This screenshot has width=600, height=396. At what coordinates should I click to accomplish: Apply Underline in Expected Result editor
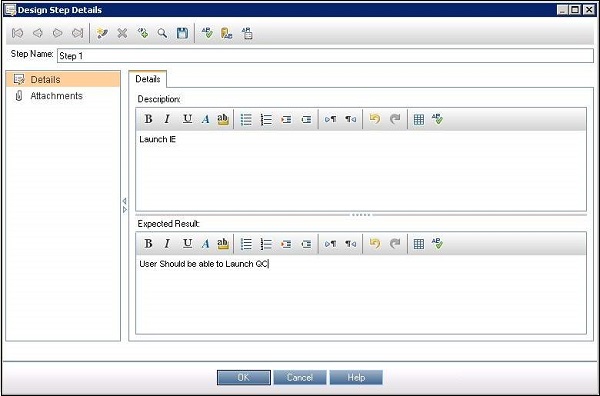(x=187, y=244)
